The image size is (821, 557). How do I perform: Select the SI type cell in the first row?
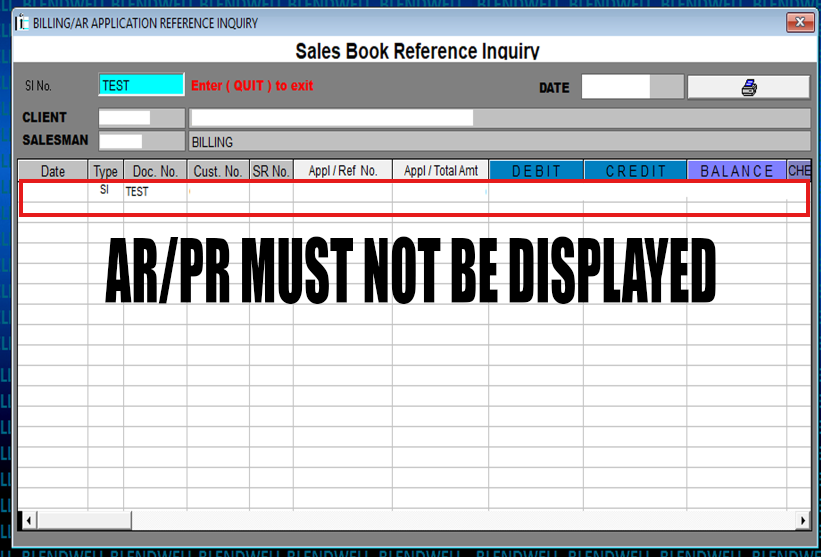pos(106,191)
